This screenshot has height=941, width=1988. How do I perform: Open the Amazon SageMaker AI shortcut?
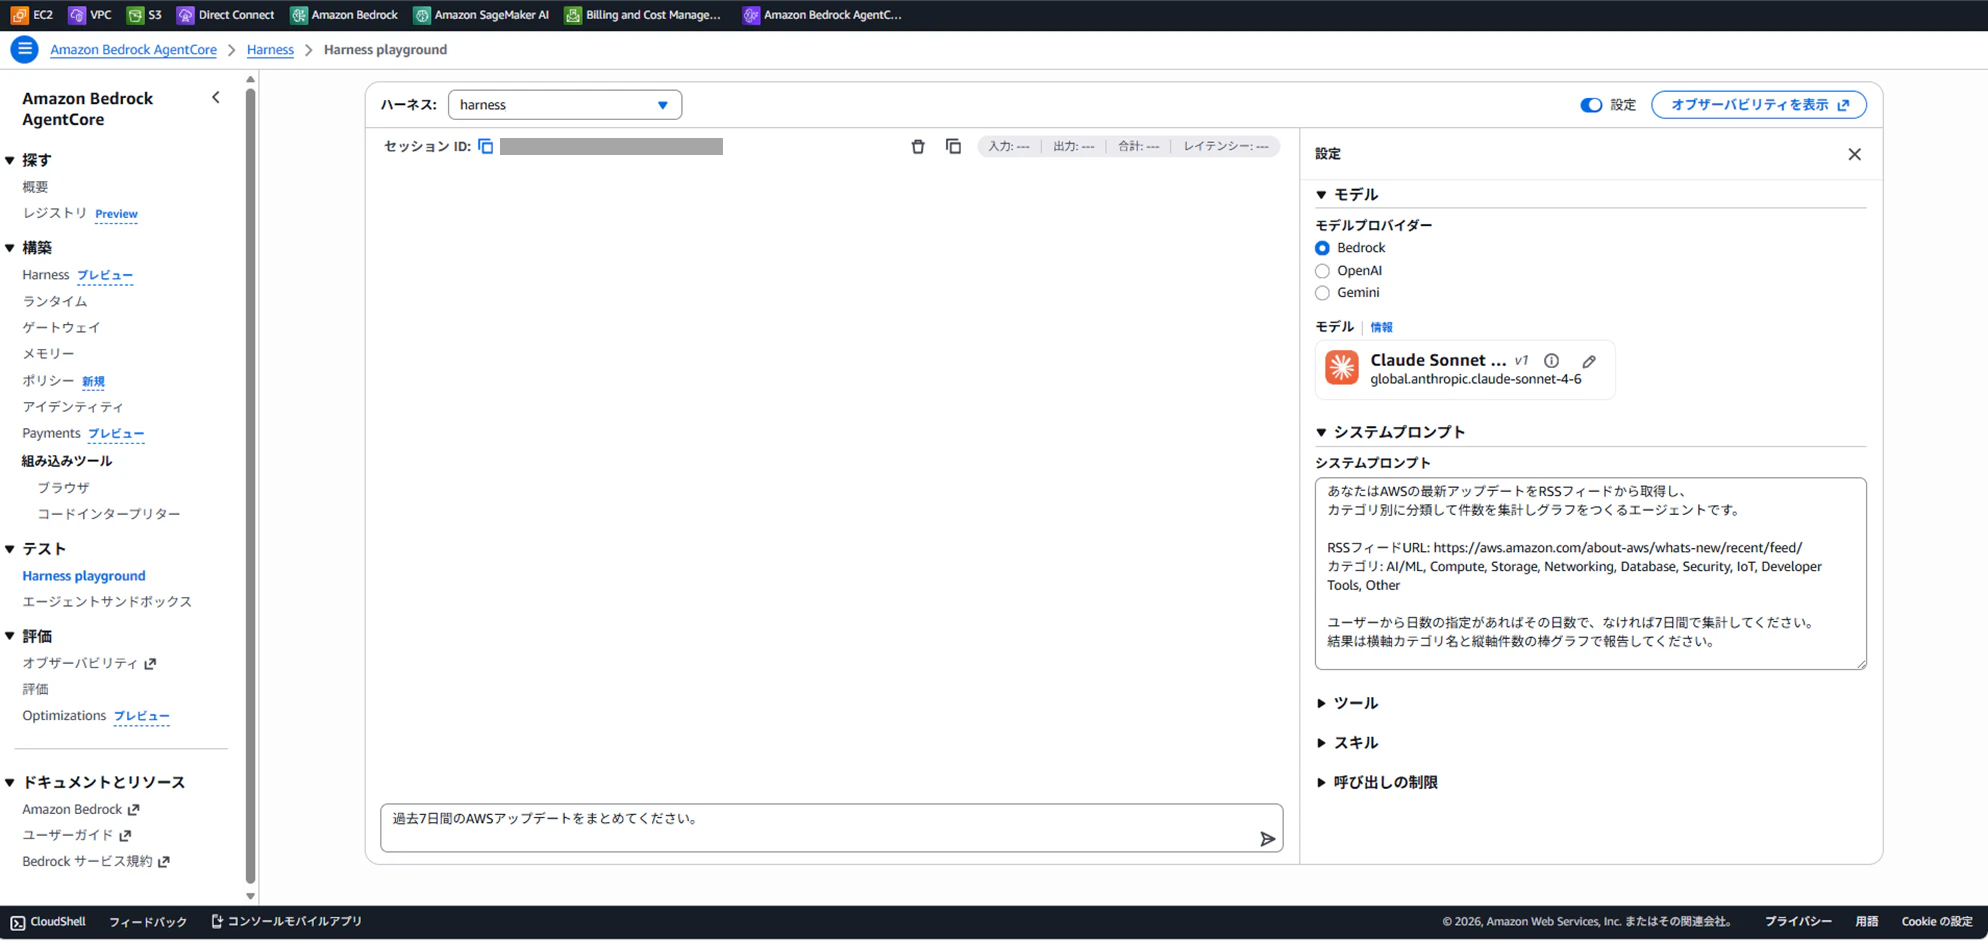pyautogui.click(x=481, y=15)
